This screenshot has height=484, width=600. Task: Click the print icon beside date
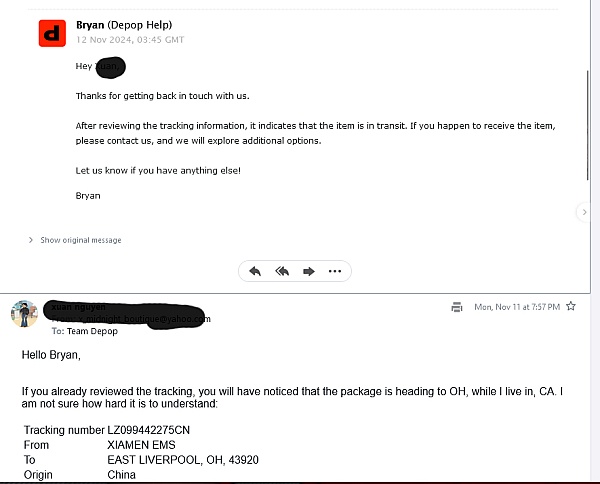pos(457,307)
